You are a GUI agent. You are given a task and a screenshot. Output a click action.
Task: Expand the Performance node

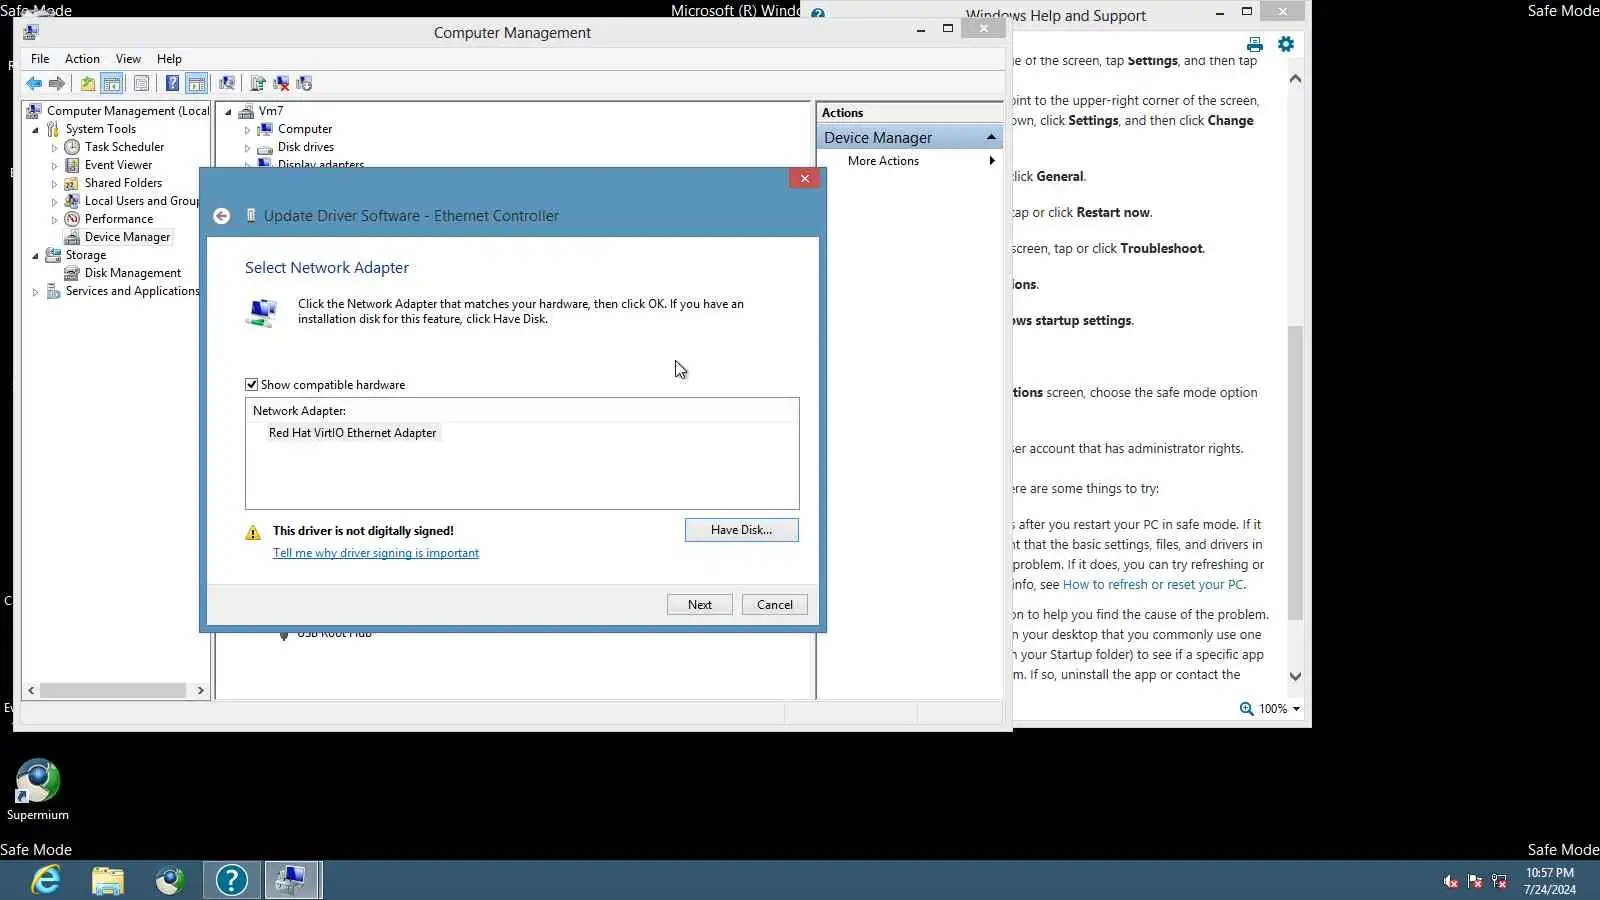[54, 220]
